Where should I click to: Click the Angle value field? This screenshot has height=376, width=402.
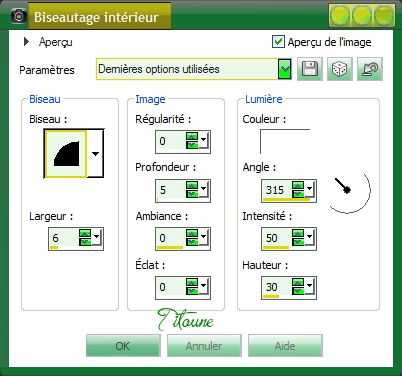click(x=277, y=190)
